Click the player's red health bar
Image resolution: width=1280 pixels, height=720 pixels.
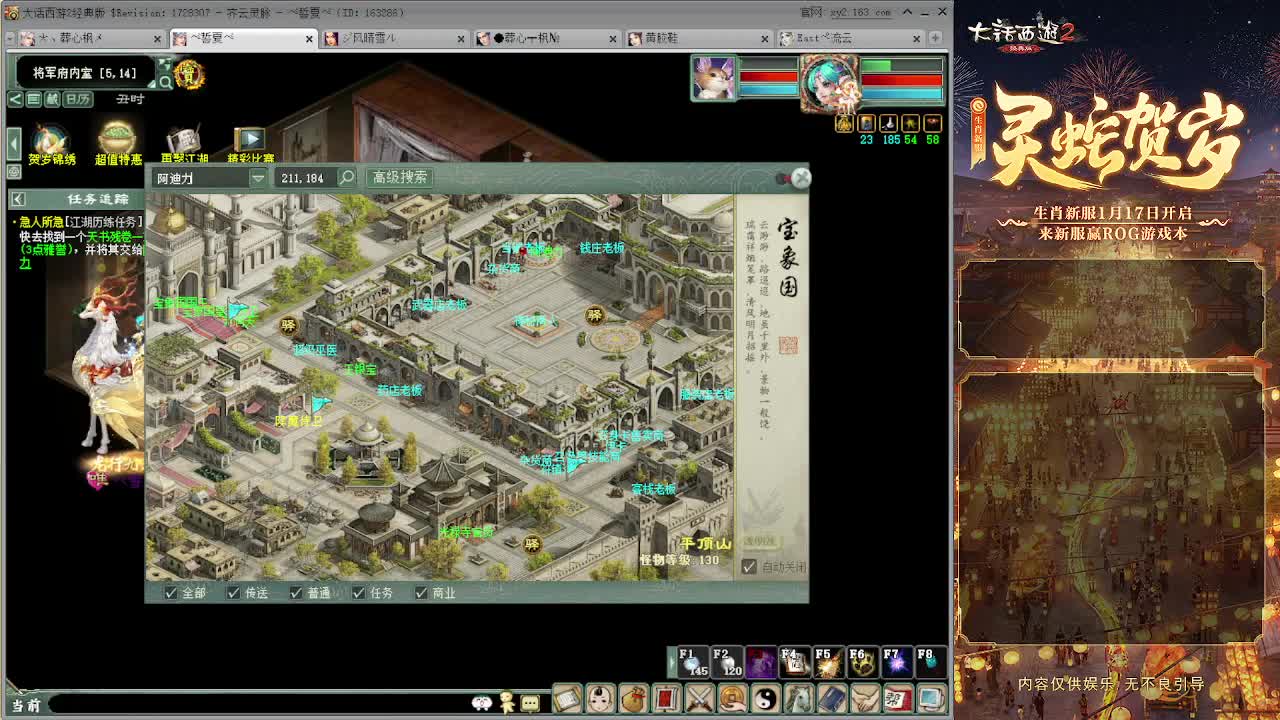tap(902, 80)
